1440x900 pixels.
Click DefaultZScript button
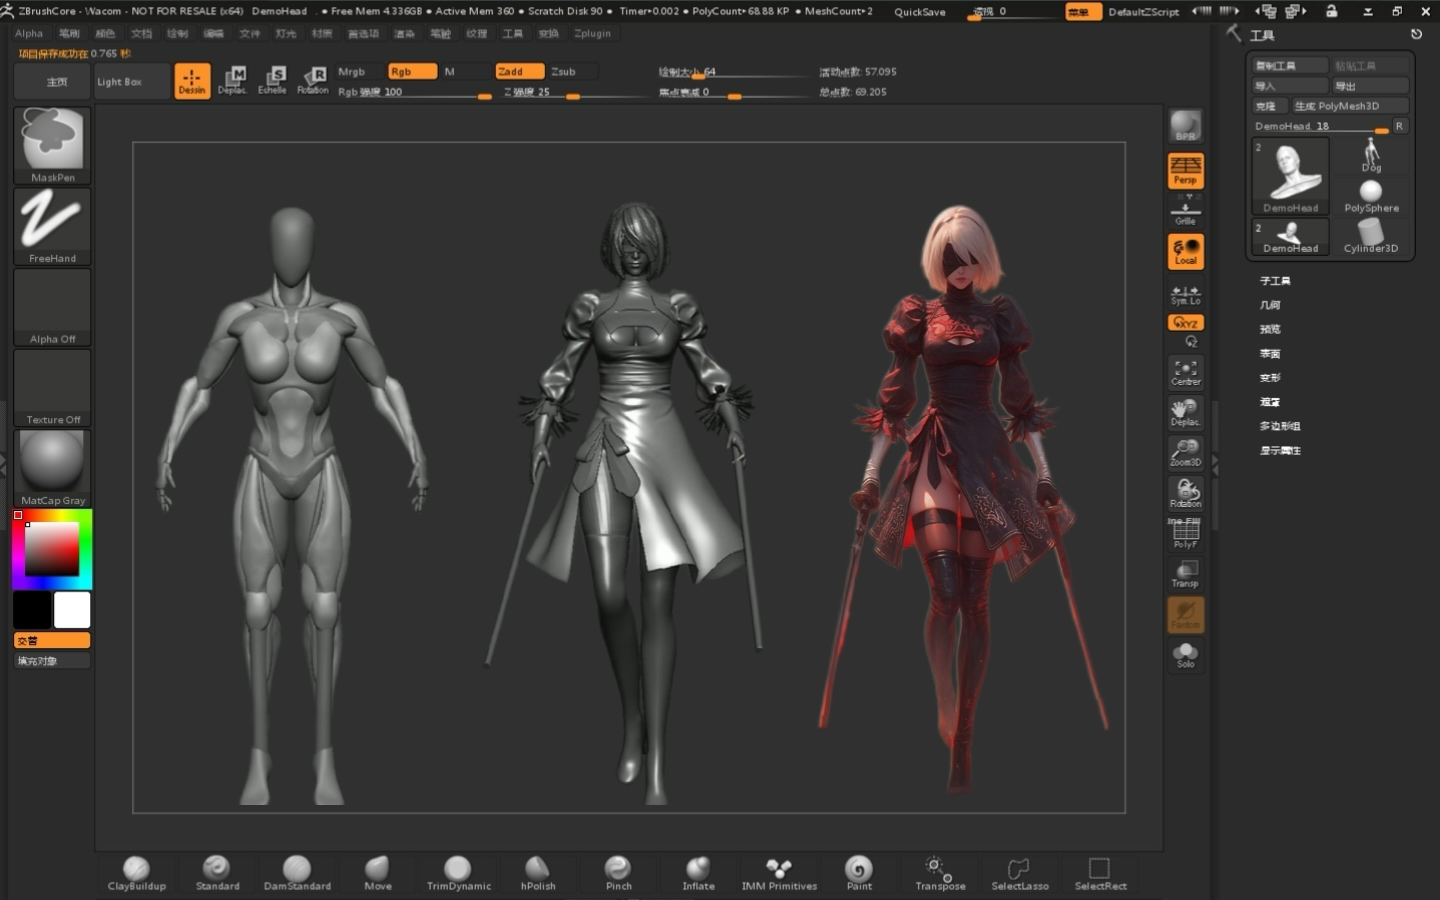(x=1143, y=12)
